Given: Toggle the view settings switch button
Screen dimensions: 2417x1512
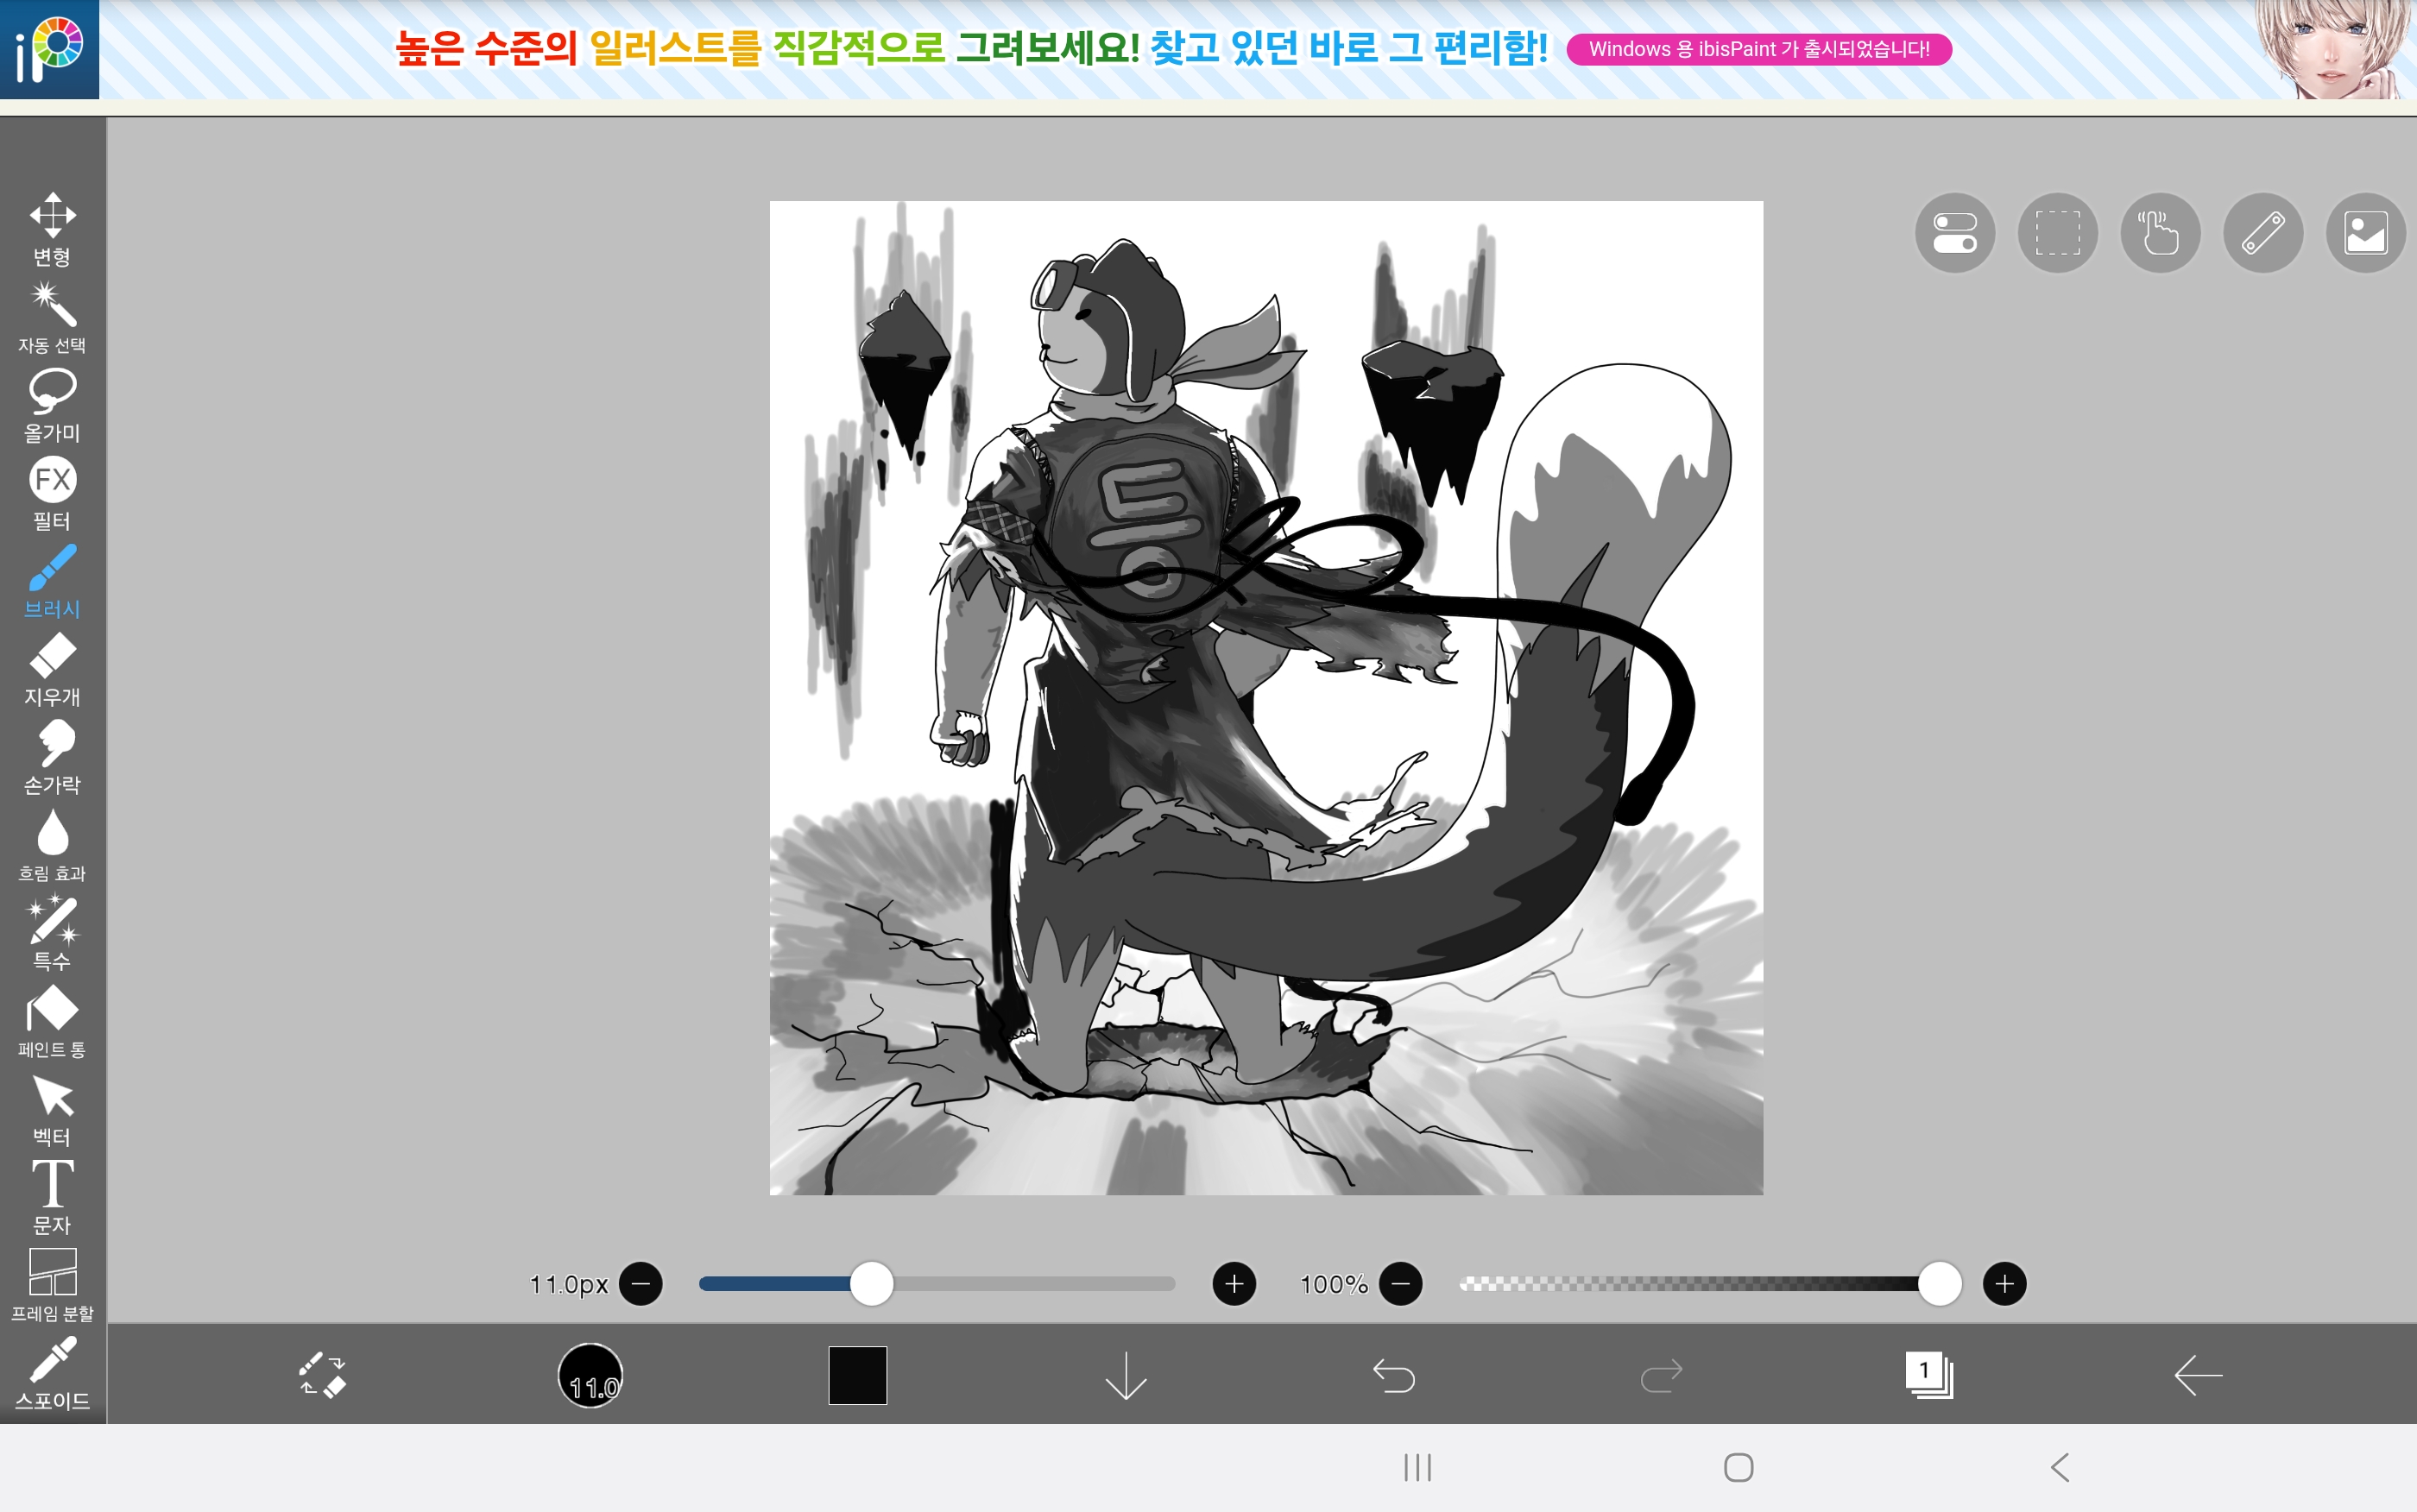Looking at the screenshot, I should click(1954, 233).
